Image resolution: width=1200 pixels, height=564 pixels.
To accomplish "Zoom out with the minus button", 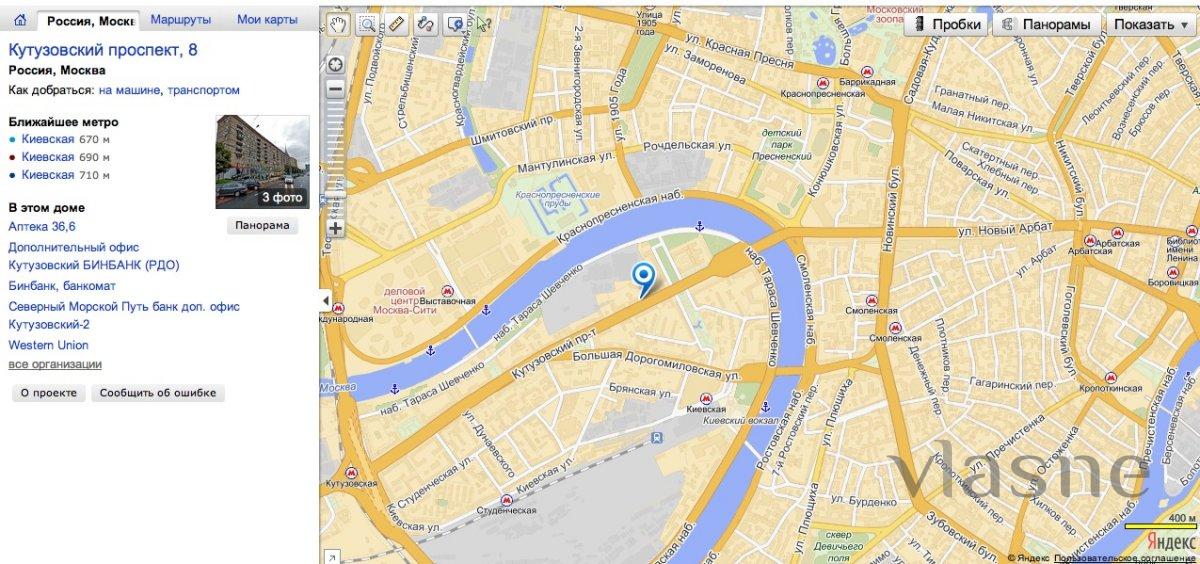I will [335, 89].
